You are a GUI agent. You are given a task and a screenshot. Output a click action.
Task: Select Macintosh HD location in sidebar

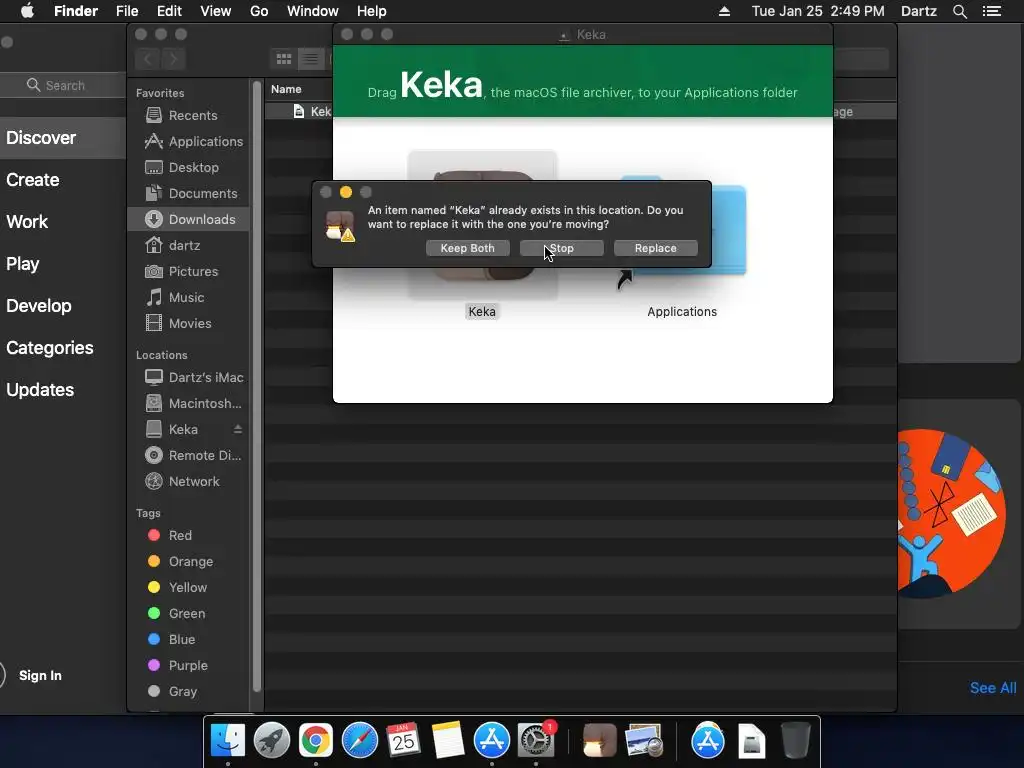pyautogui.click(x=193, y=404)
